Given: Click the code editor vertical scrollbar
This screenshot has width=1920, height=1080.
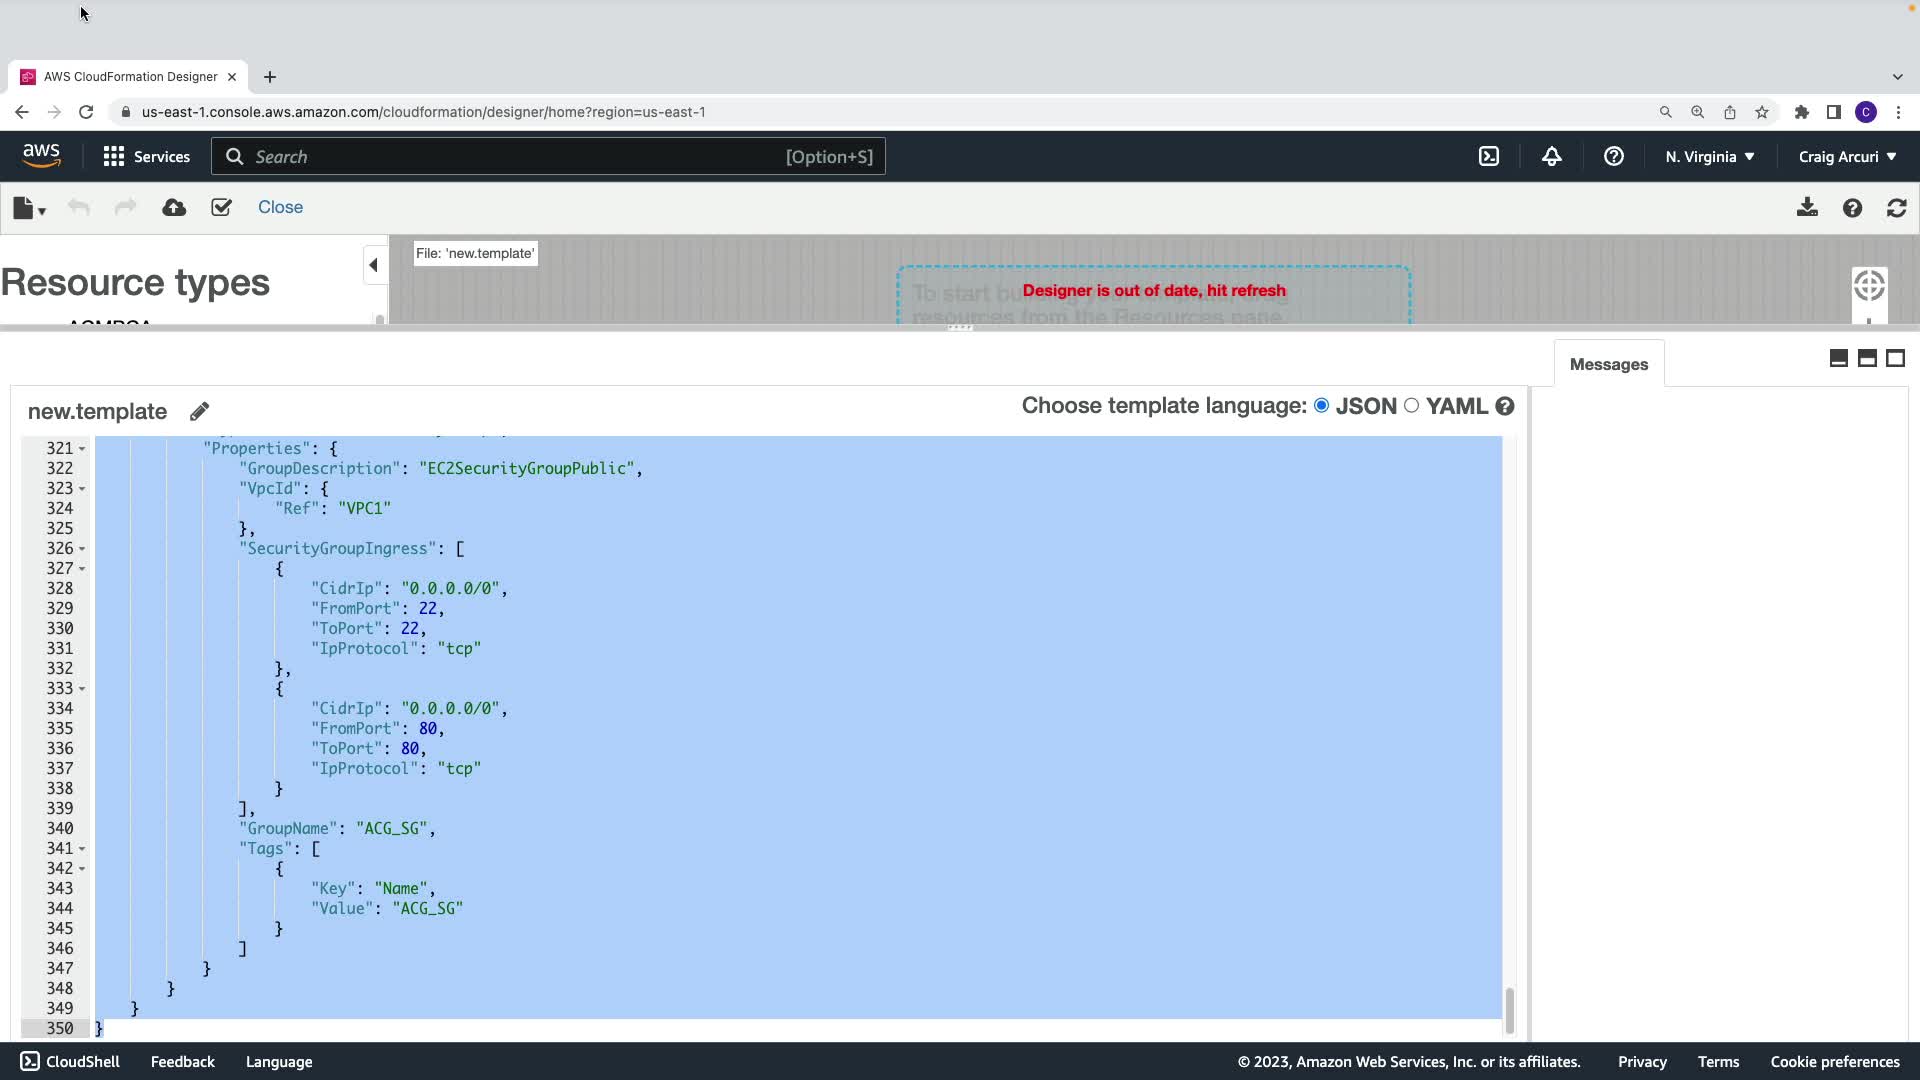Looking at the screenshot, I should click(x=1509, y=1010).
